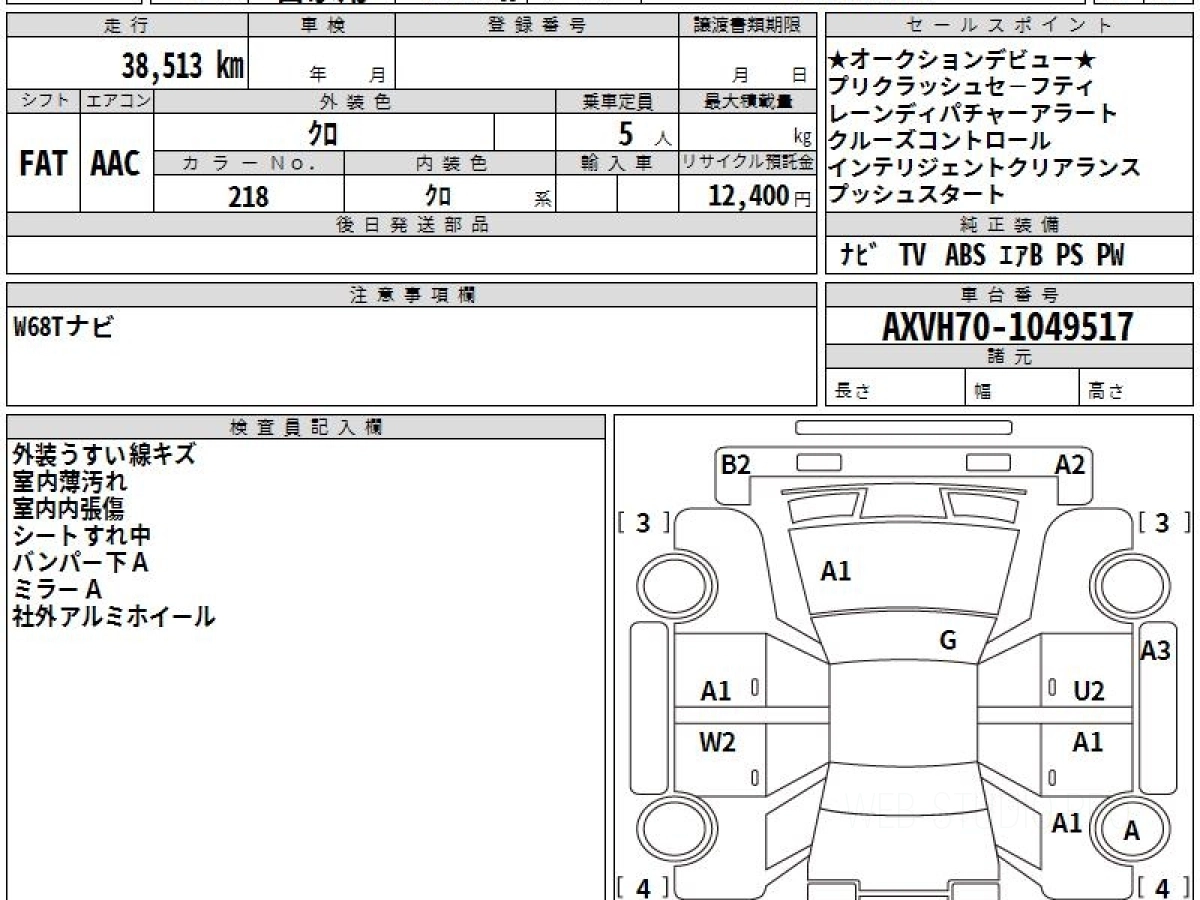Select the 社外アルミホイール inspector note

(114, 616)
